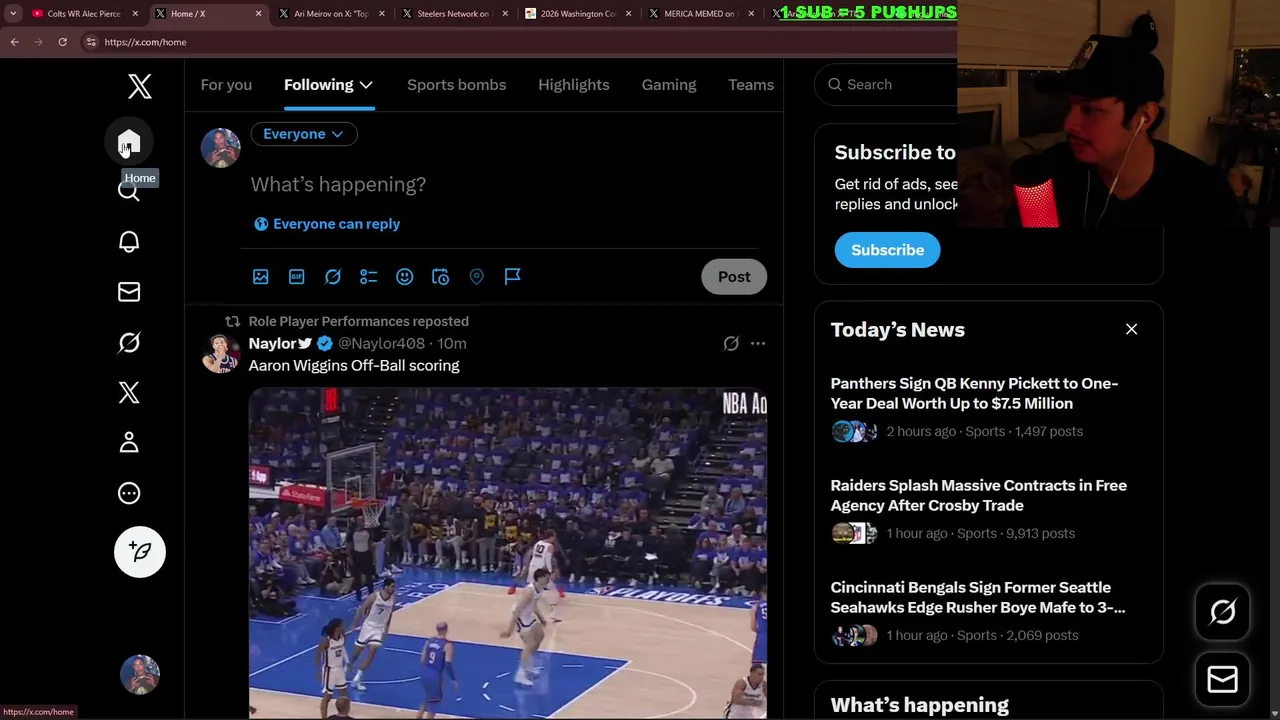This screenshot has width=1280, height=720.
Task: Open the browser tab list dropdown arrow
Action: click(x=13, y=14)
